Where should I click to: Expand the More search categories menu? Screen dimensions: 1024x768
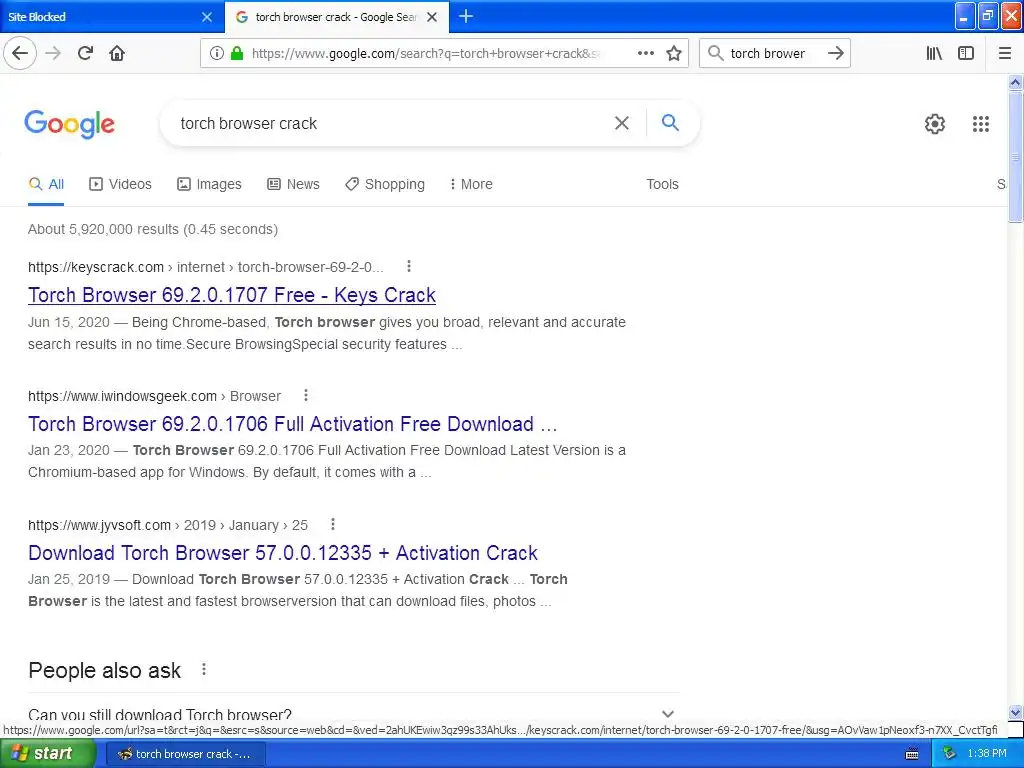[x=471, y=184]
